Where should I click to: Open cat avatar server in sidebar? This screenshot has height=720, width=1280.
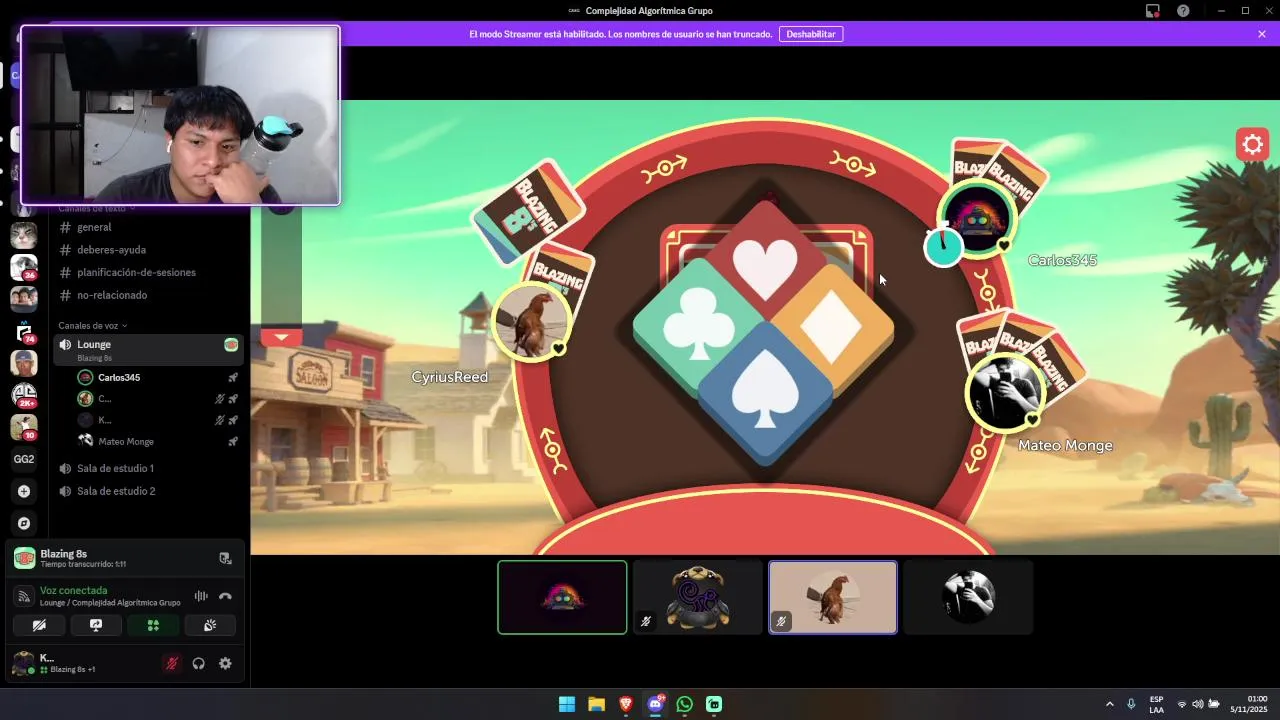pos(24,235)
